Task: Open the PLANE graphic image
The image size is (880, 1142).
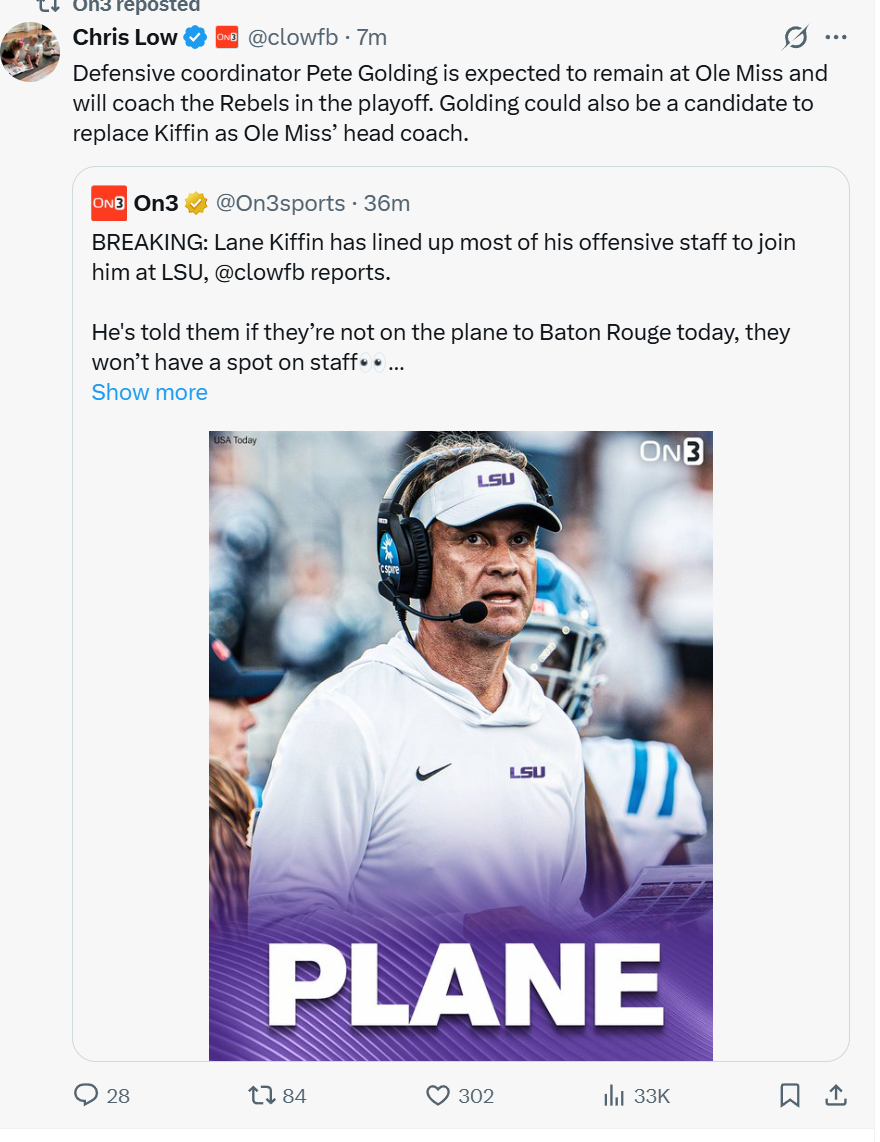Action: pos(460,745)
